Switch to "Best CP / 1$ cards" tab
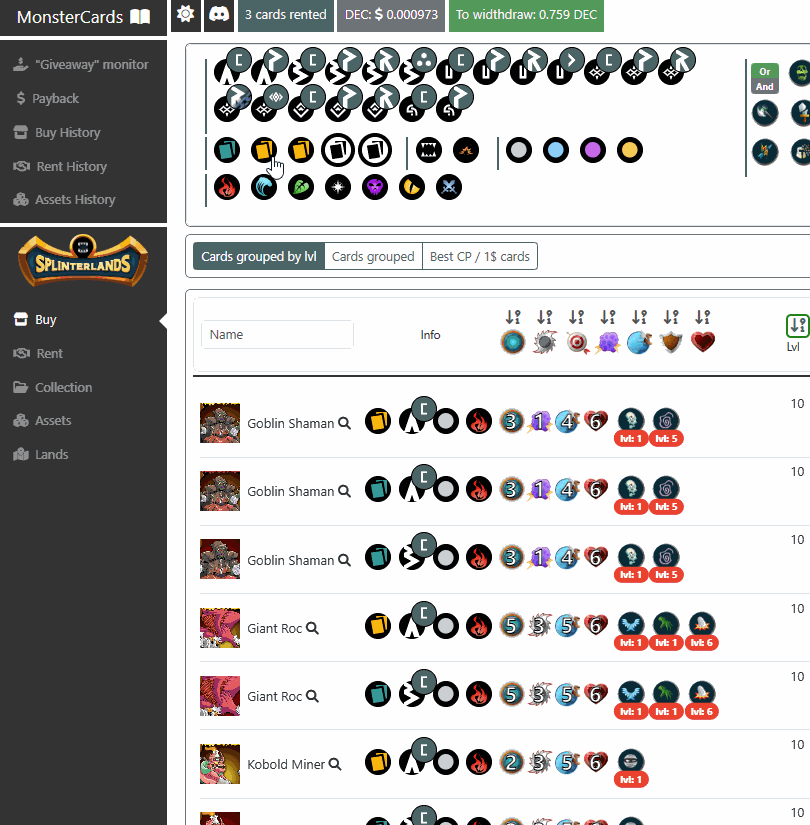Screen dimensions: 810x825 479,256
